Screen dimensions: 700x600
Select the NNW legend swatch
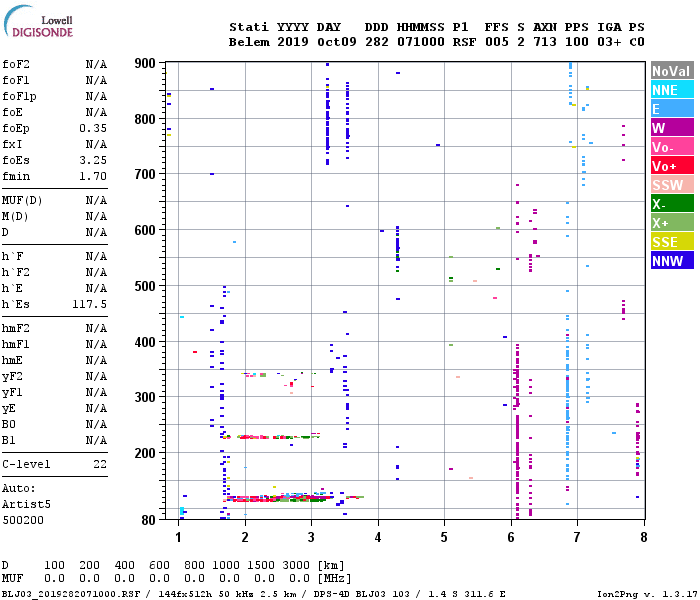[672, 261]
